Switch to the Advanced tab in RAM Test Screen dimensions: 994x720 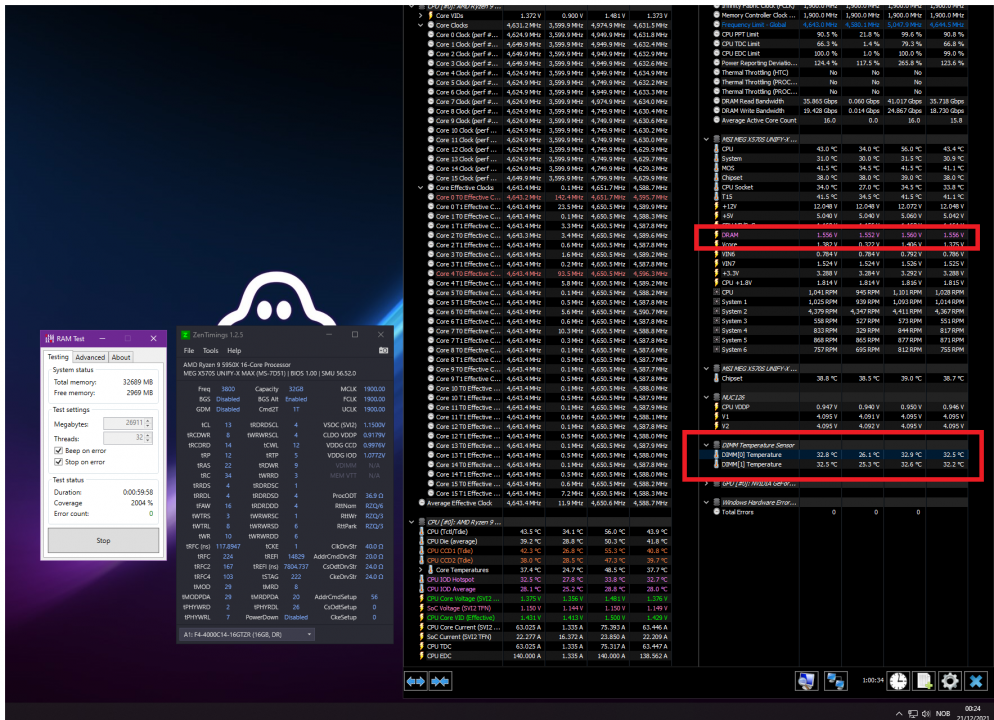point(89,357)
